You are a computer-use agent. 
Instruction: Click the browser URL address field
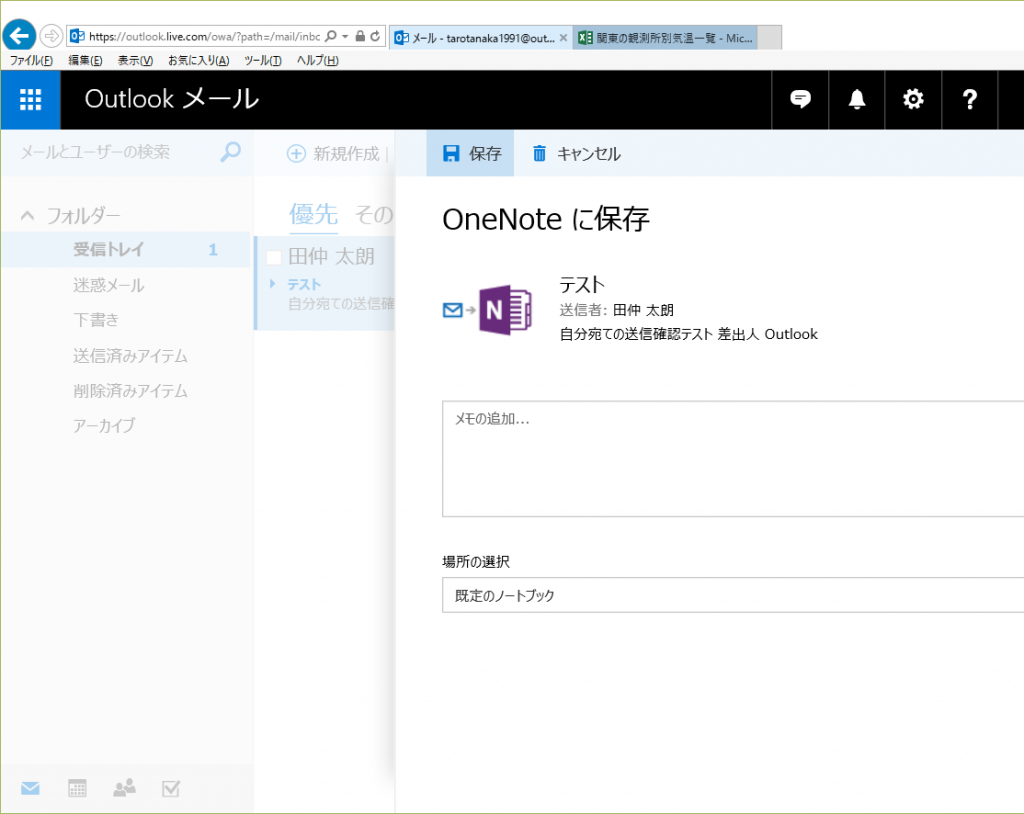coord(204,36)
